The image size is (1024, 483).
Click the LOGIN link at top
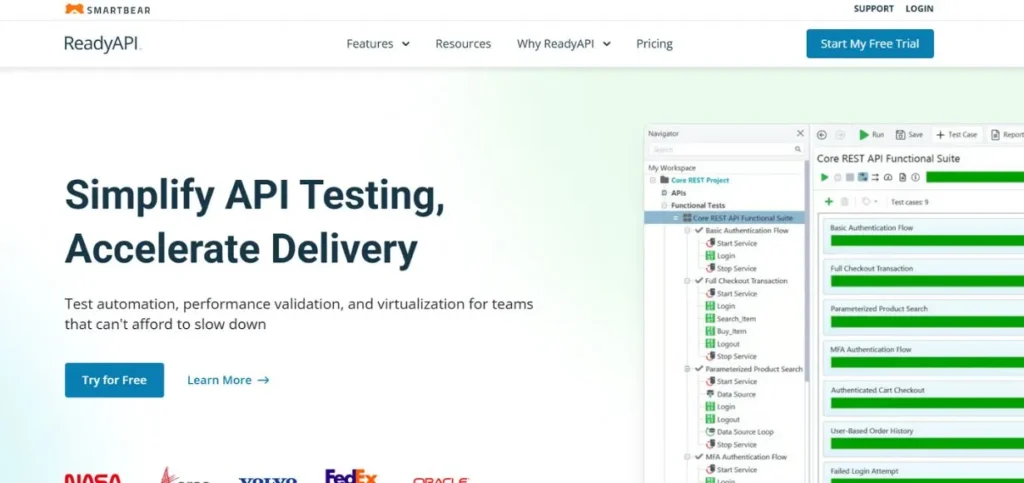point(920,8)
